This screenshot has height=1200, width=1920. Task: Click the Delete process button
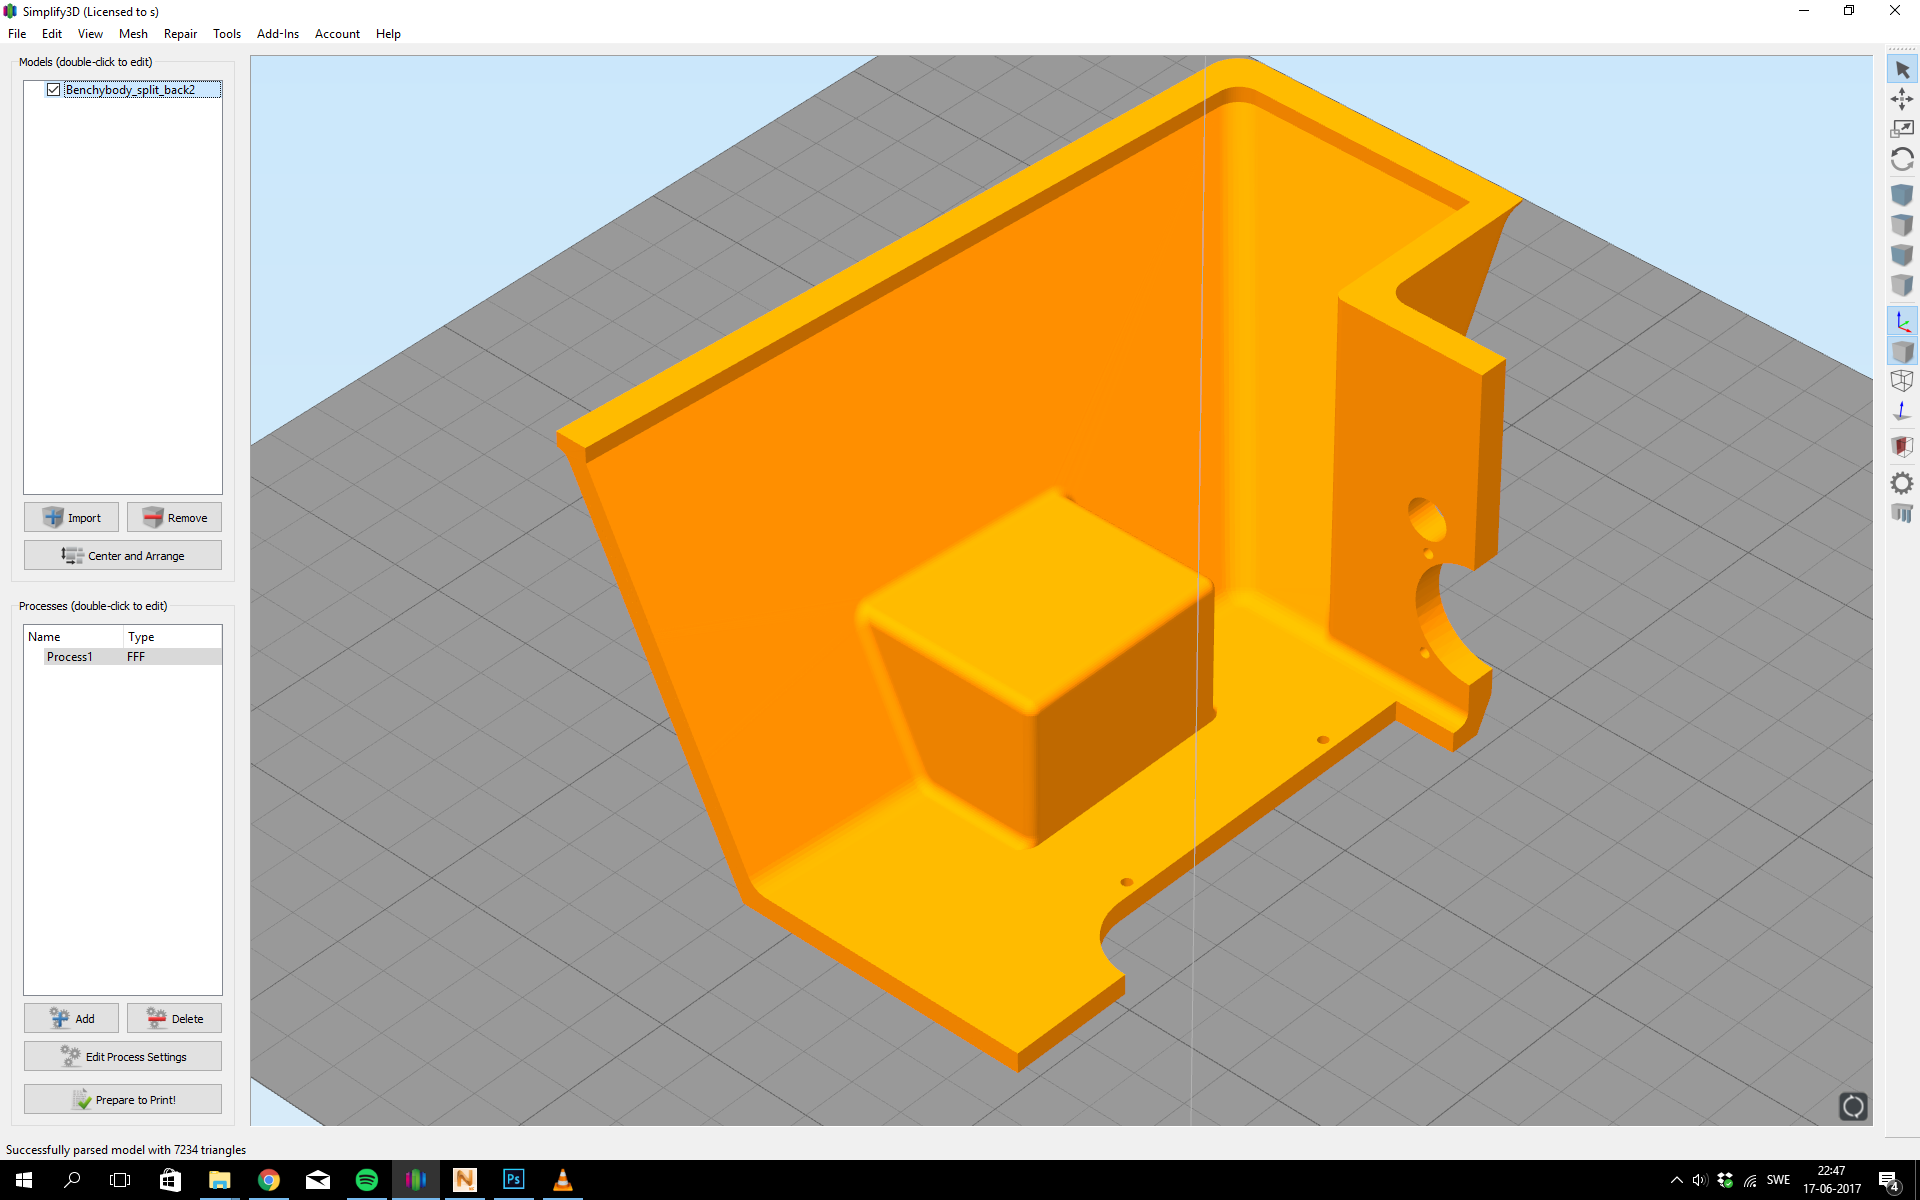(174, 1018)
